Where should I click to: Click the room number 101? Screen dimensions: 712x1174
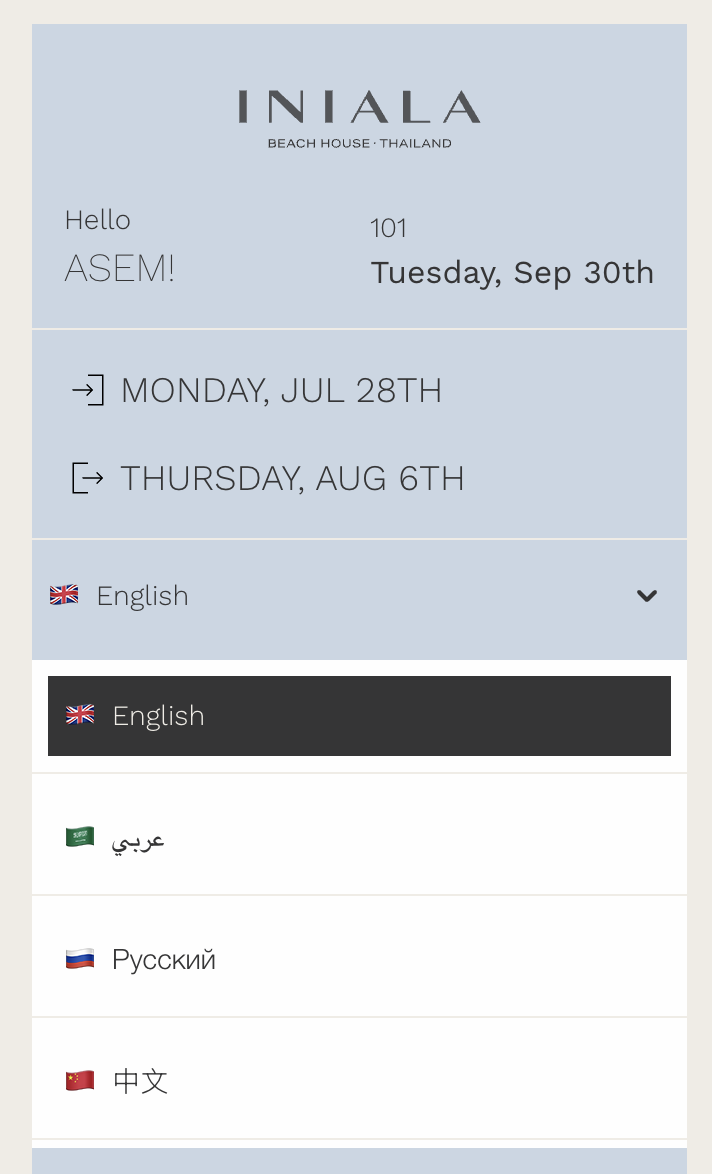(388, 228)
